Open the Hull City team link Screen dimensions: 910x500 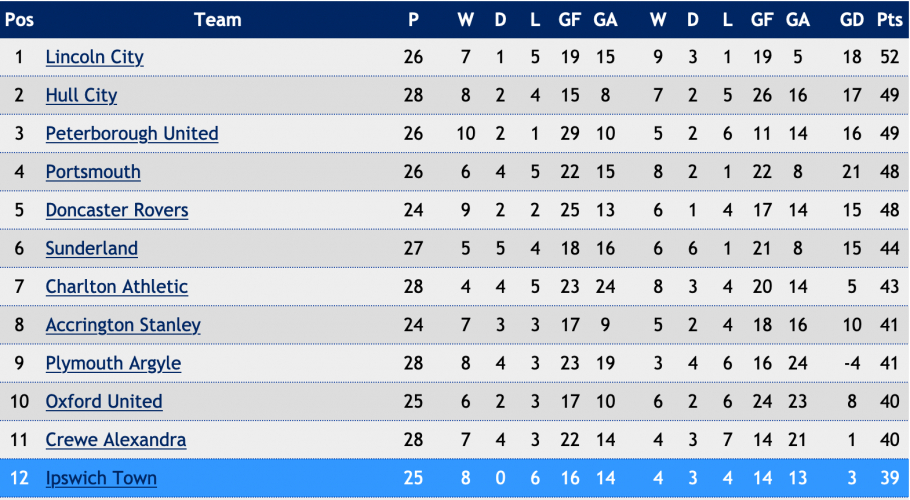[81, 95]
